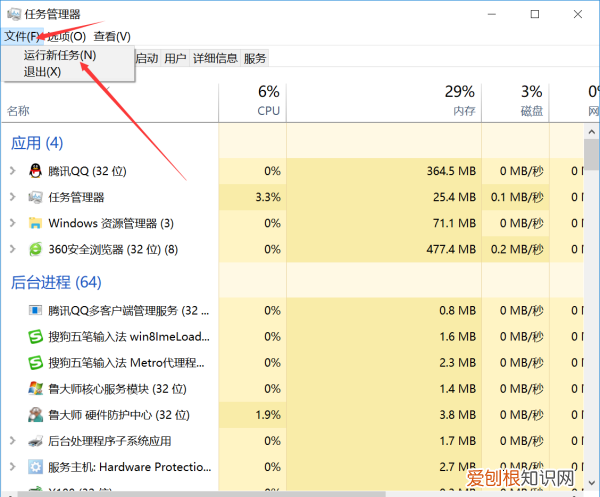This screenshot has height=497, width=600.
Task: Choose 运行新任务(N) from the File menu
Action: click(60, 55)
